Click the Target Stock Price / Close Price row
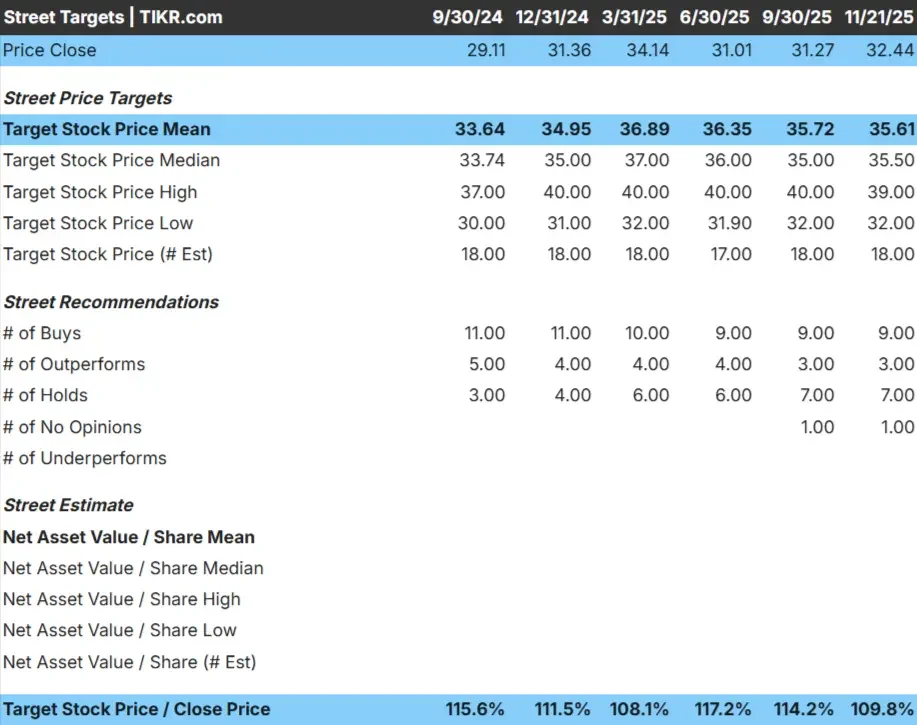The width and height of the screenshot is (917, 725). [137, 709]
